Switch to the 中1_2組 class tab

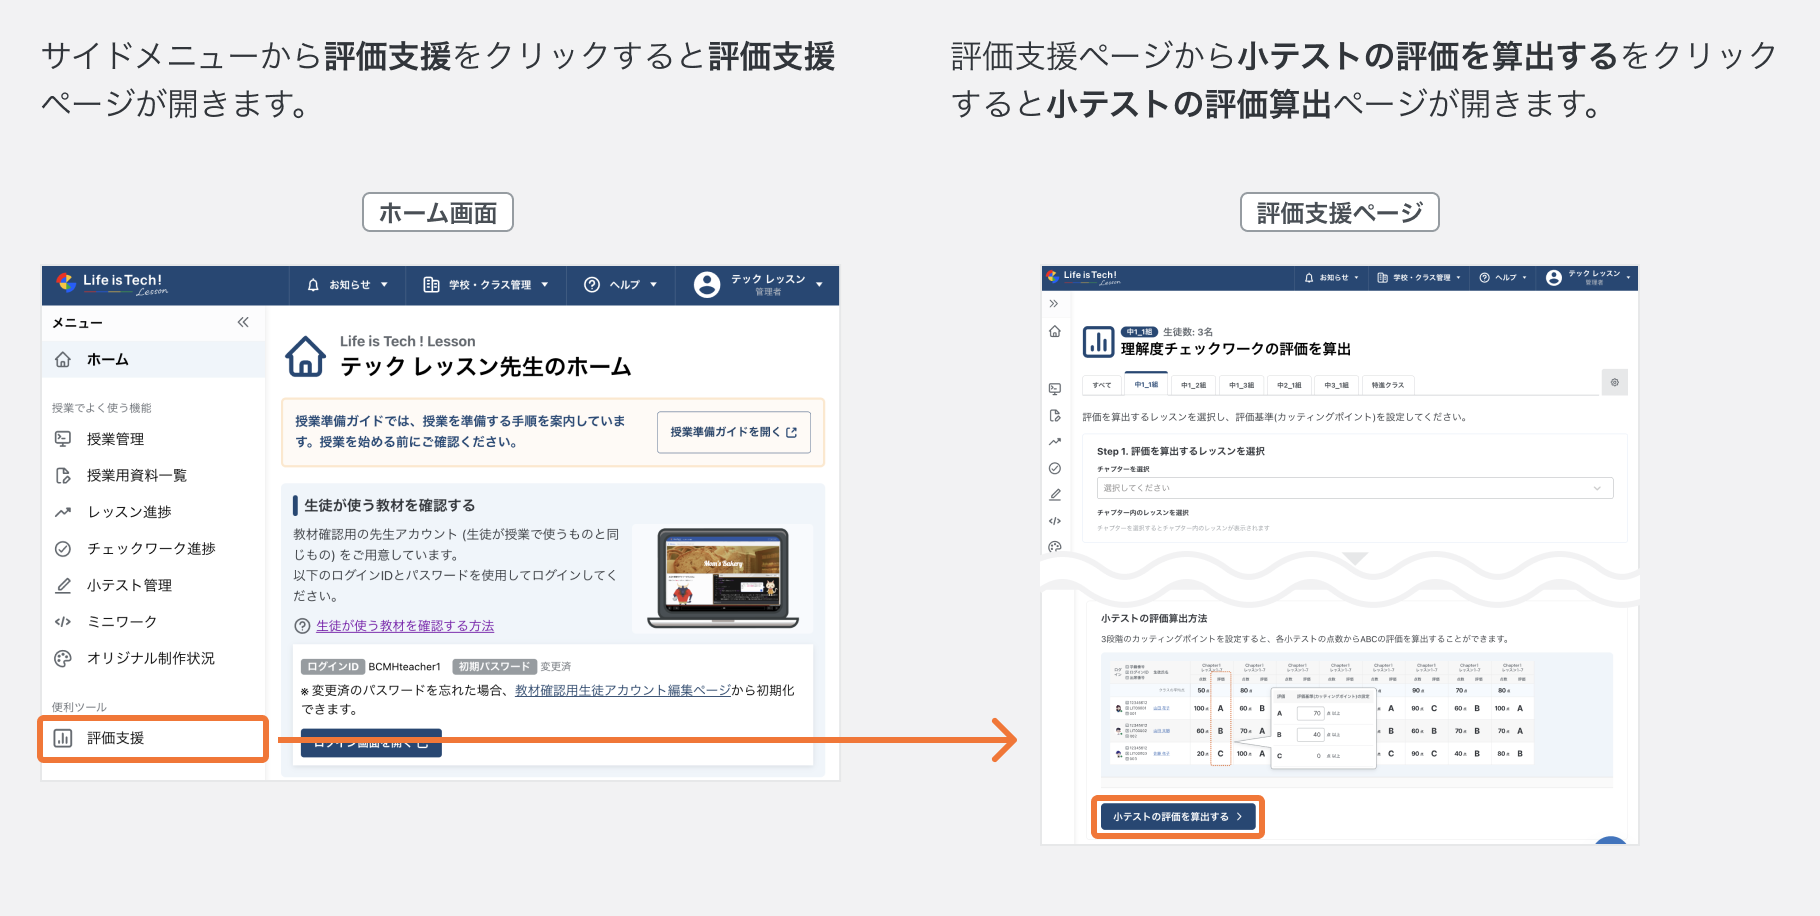pyautogui.click(x=1194, y=384)
